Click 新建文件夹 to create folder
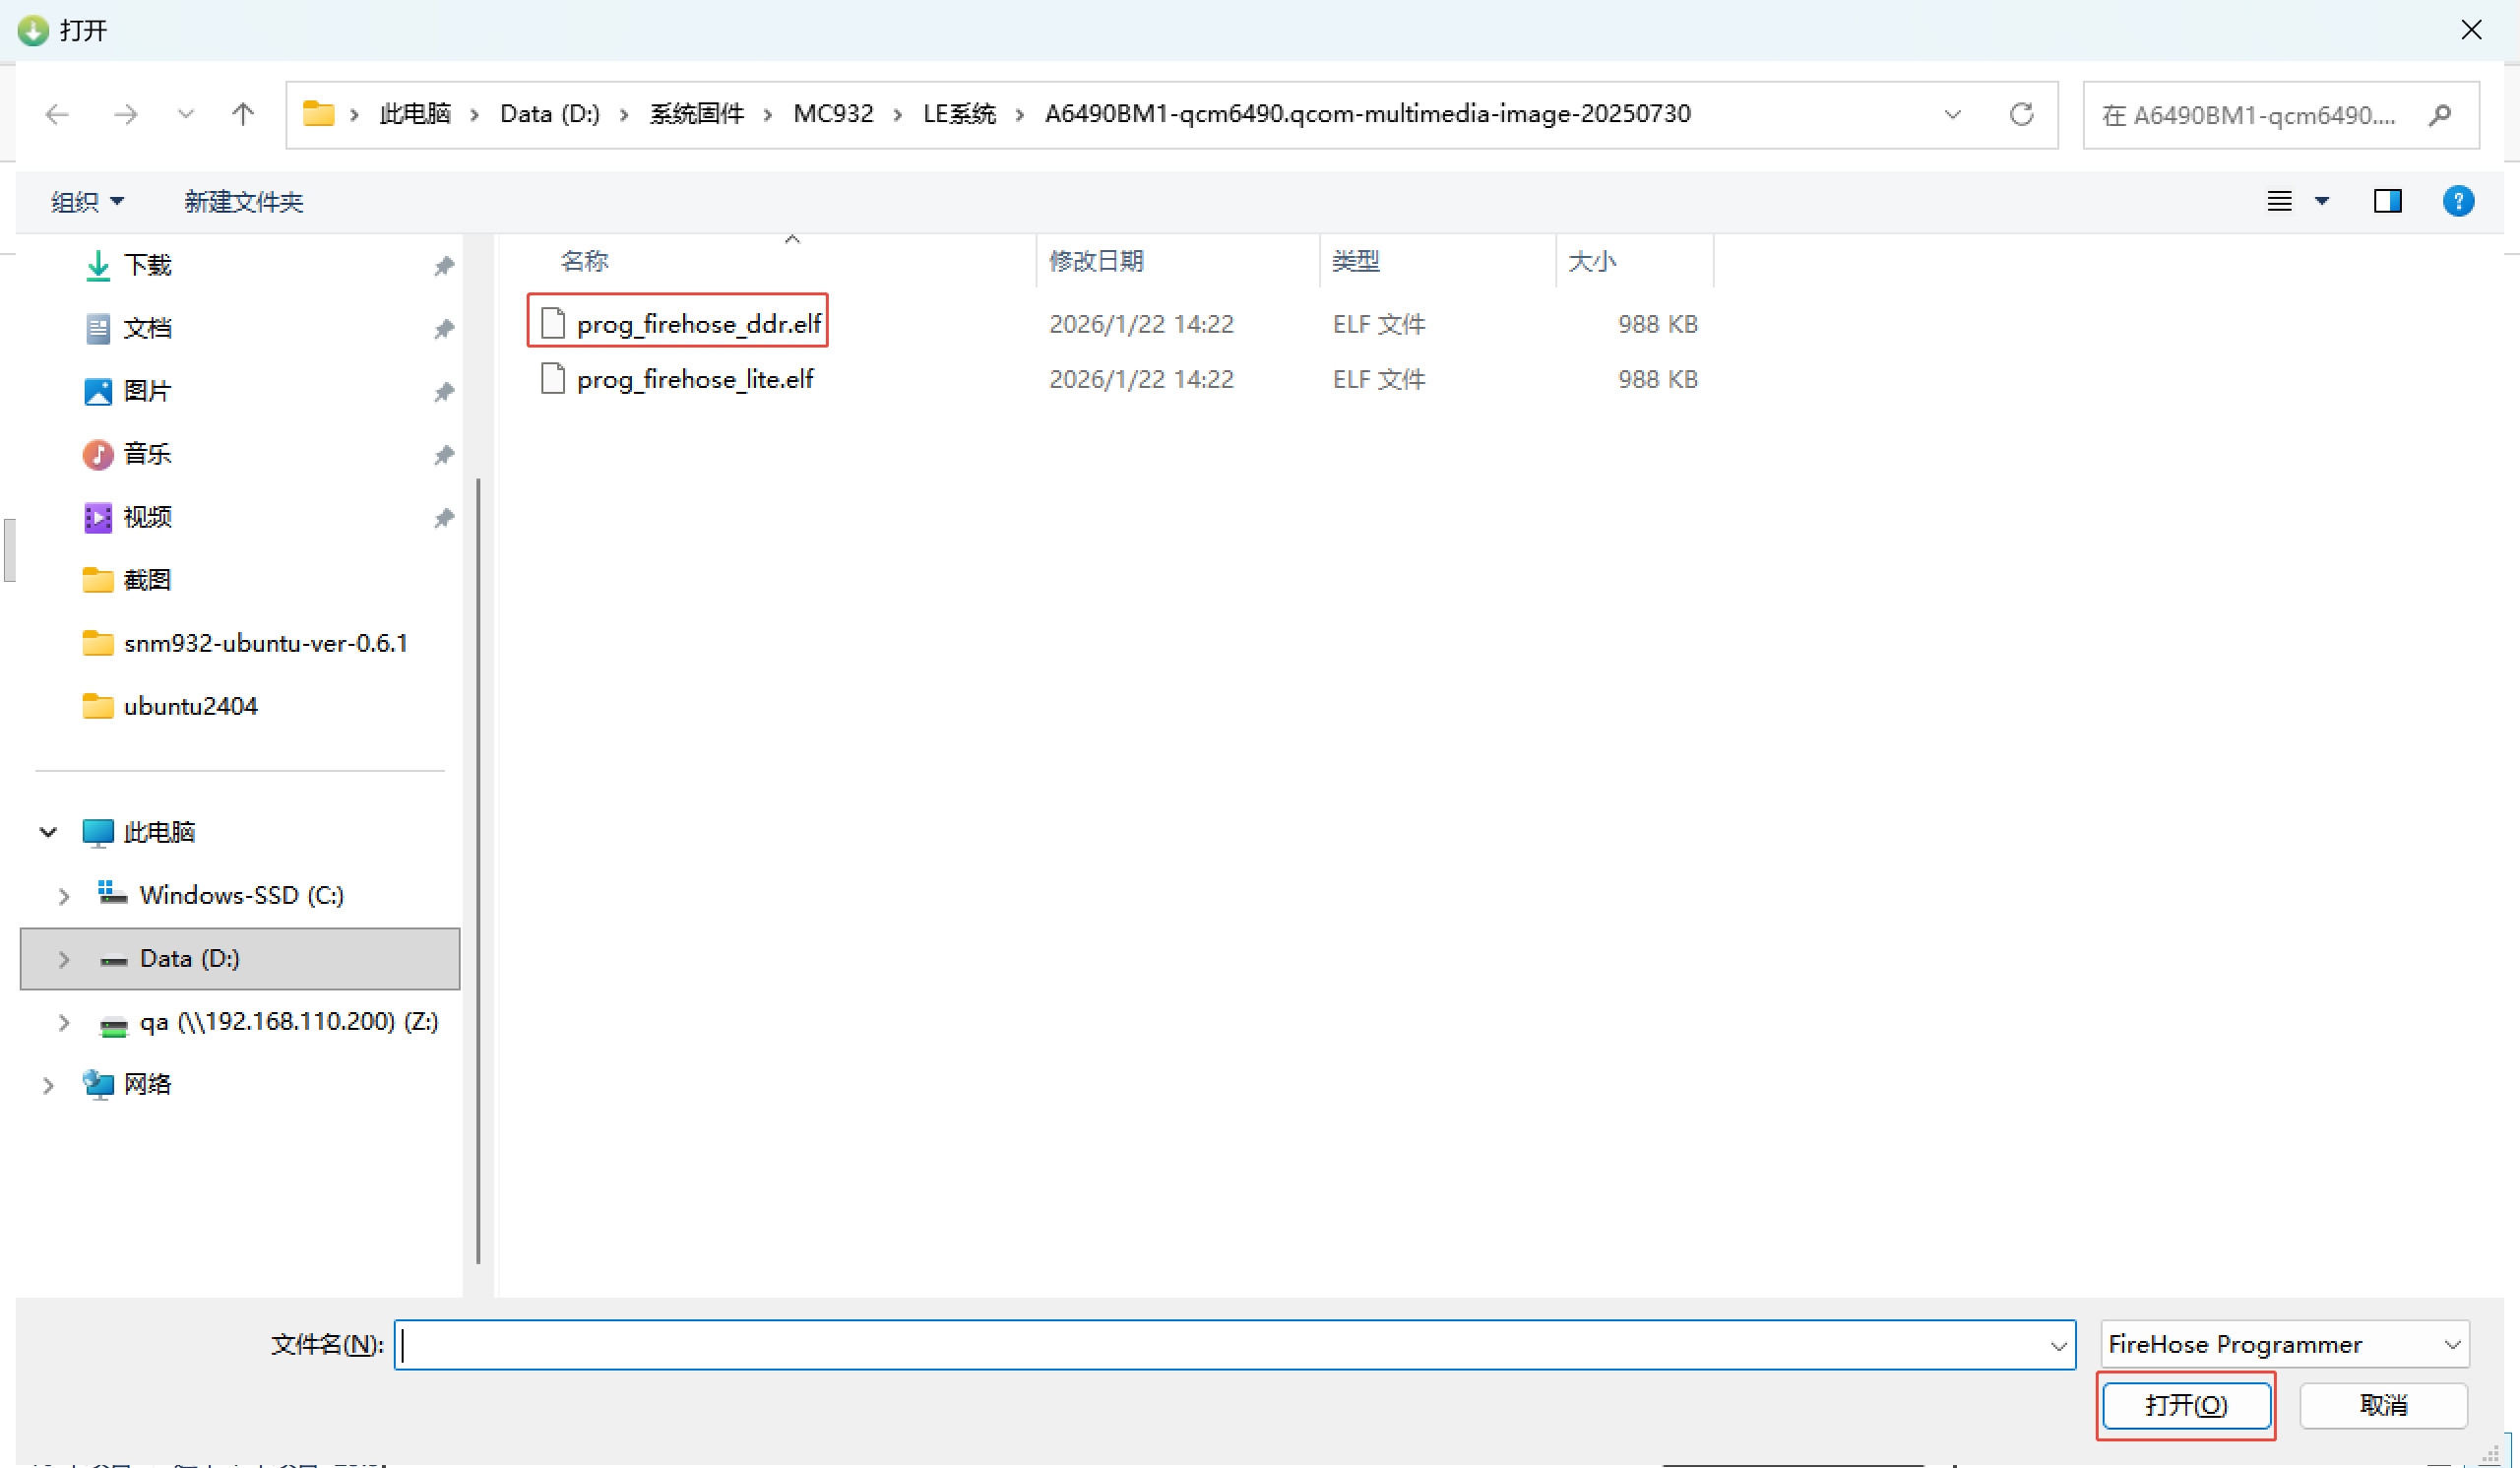2520x1468 pixels. click(x=243, y=202)
